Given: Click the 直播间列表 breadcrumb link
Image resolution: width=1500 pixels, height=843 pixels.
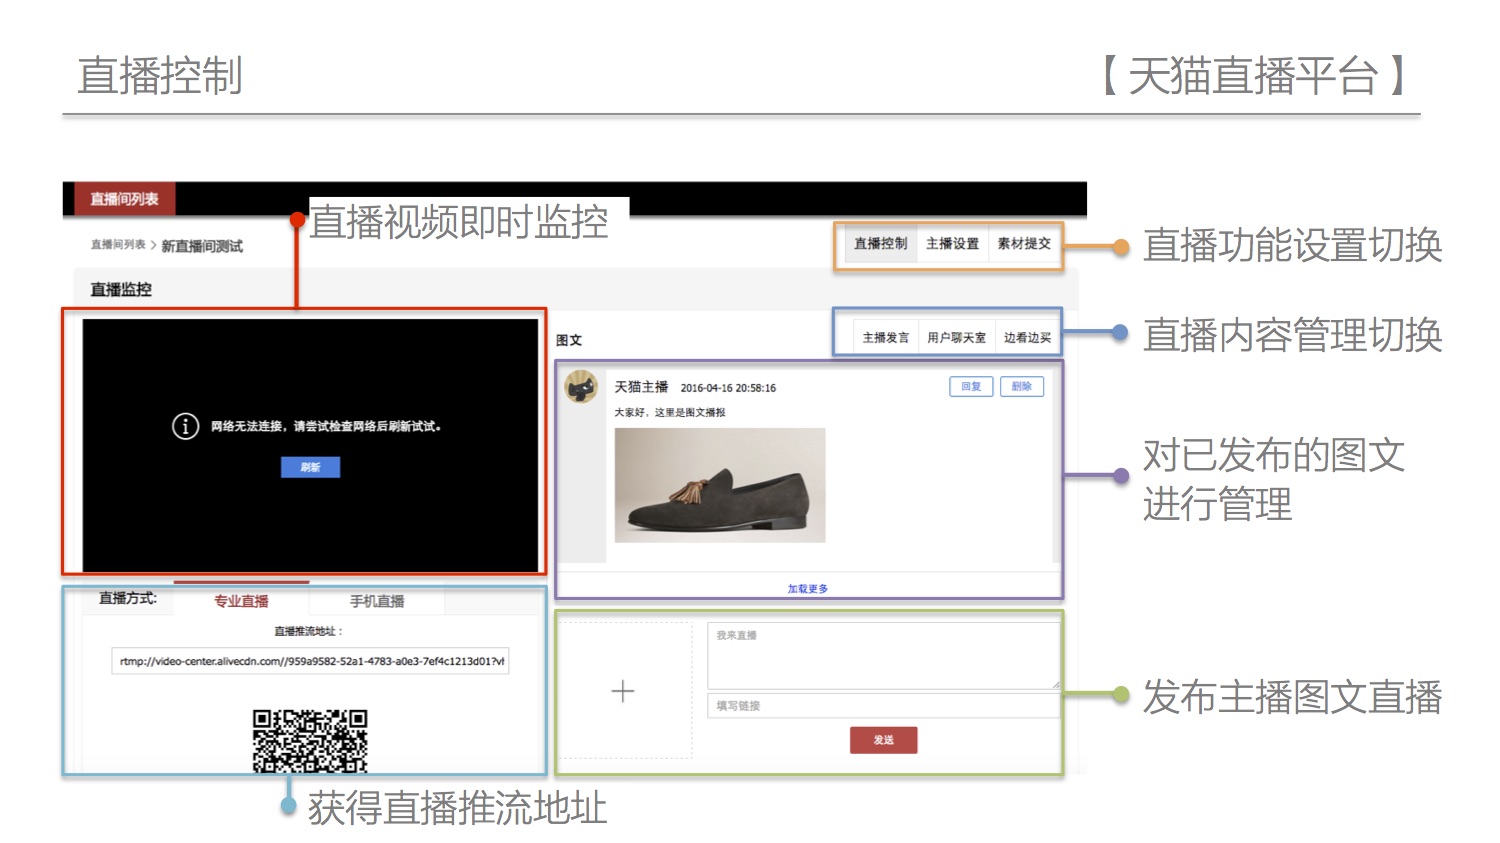Looking at the screenshot, I should 118,245.
